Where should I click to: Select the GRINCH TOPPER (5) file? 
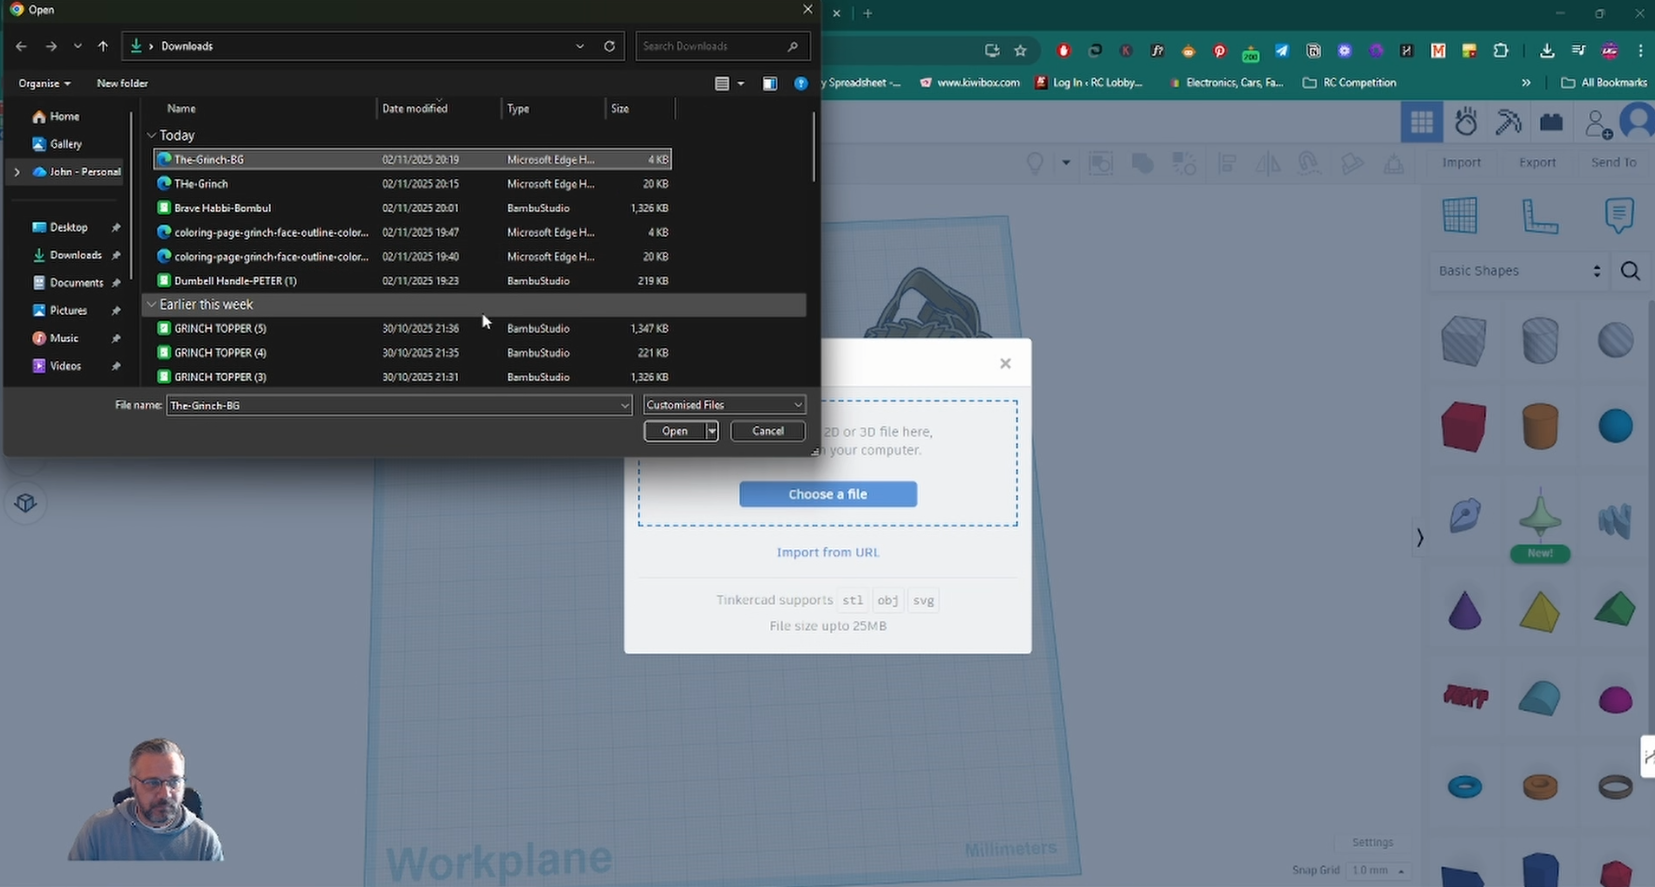point(220,328)
